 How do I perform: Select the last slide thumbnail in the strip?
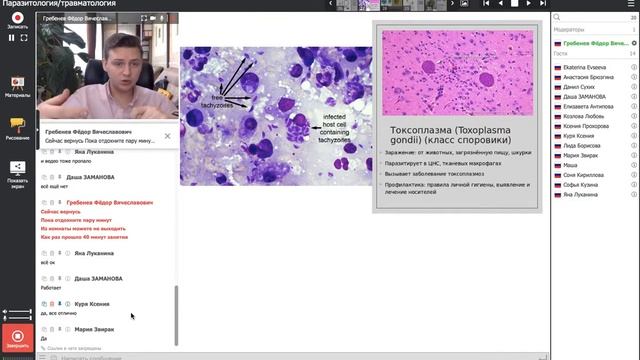coord(436,5)
